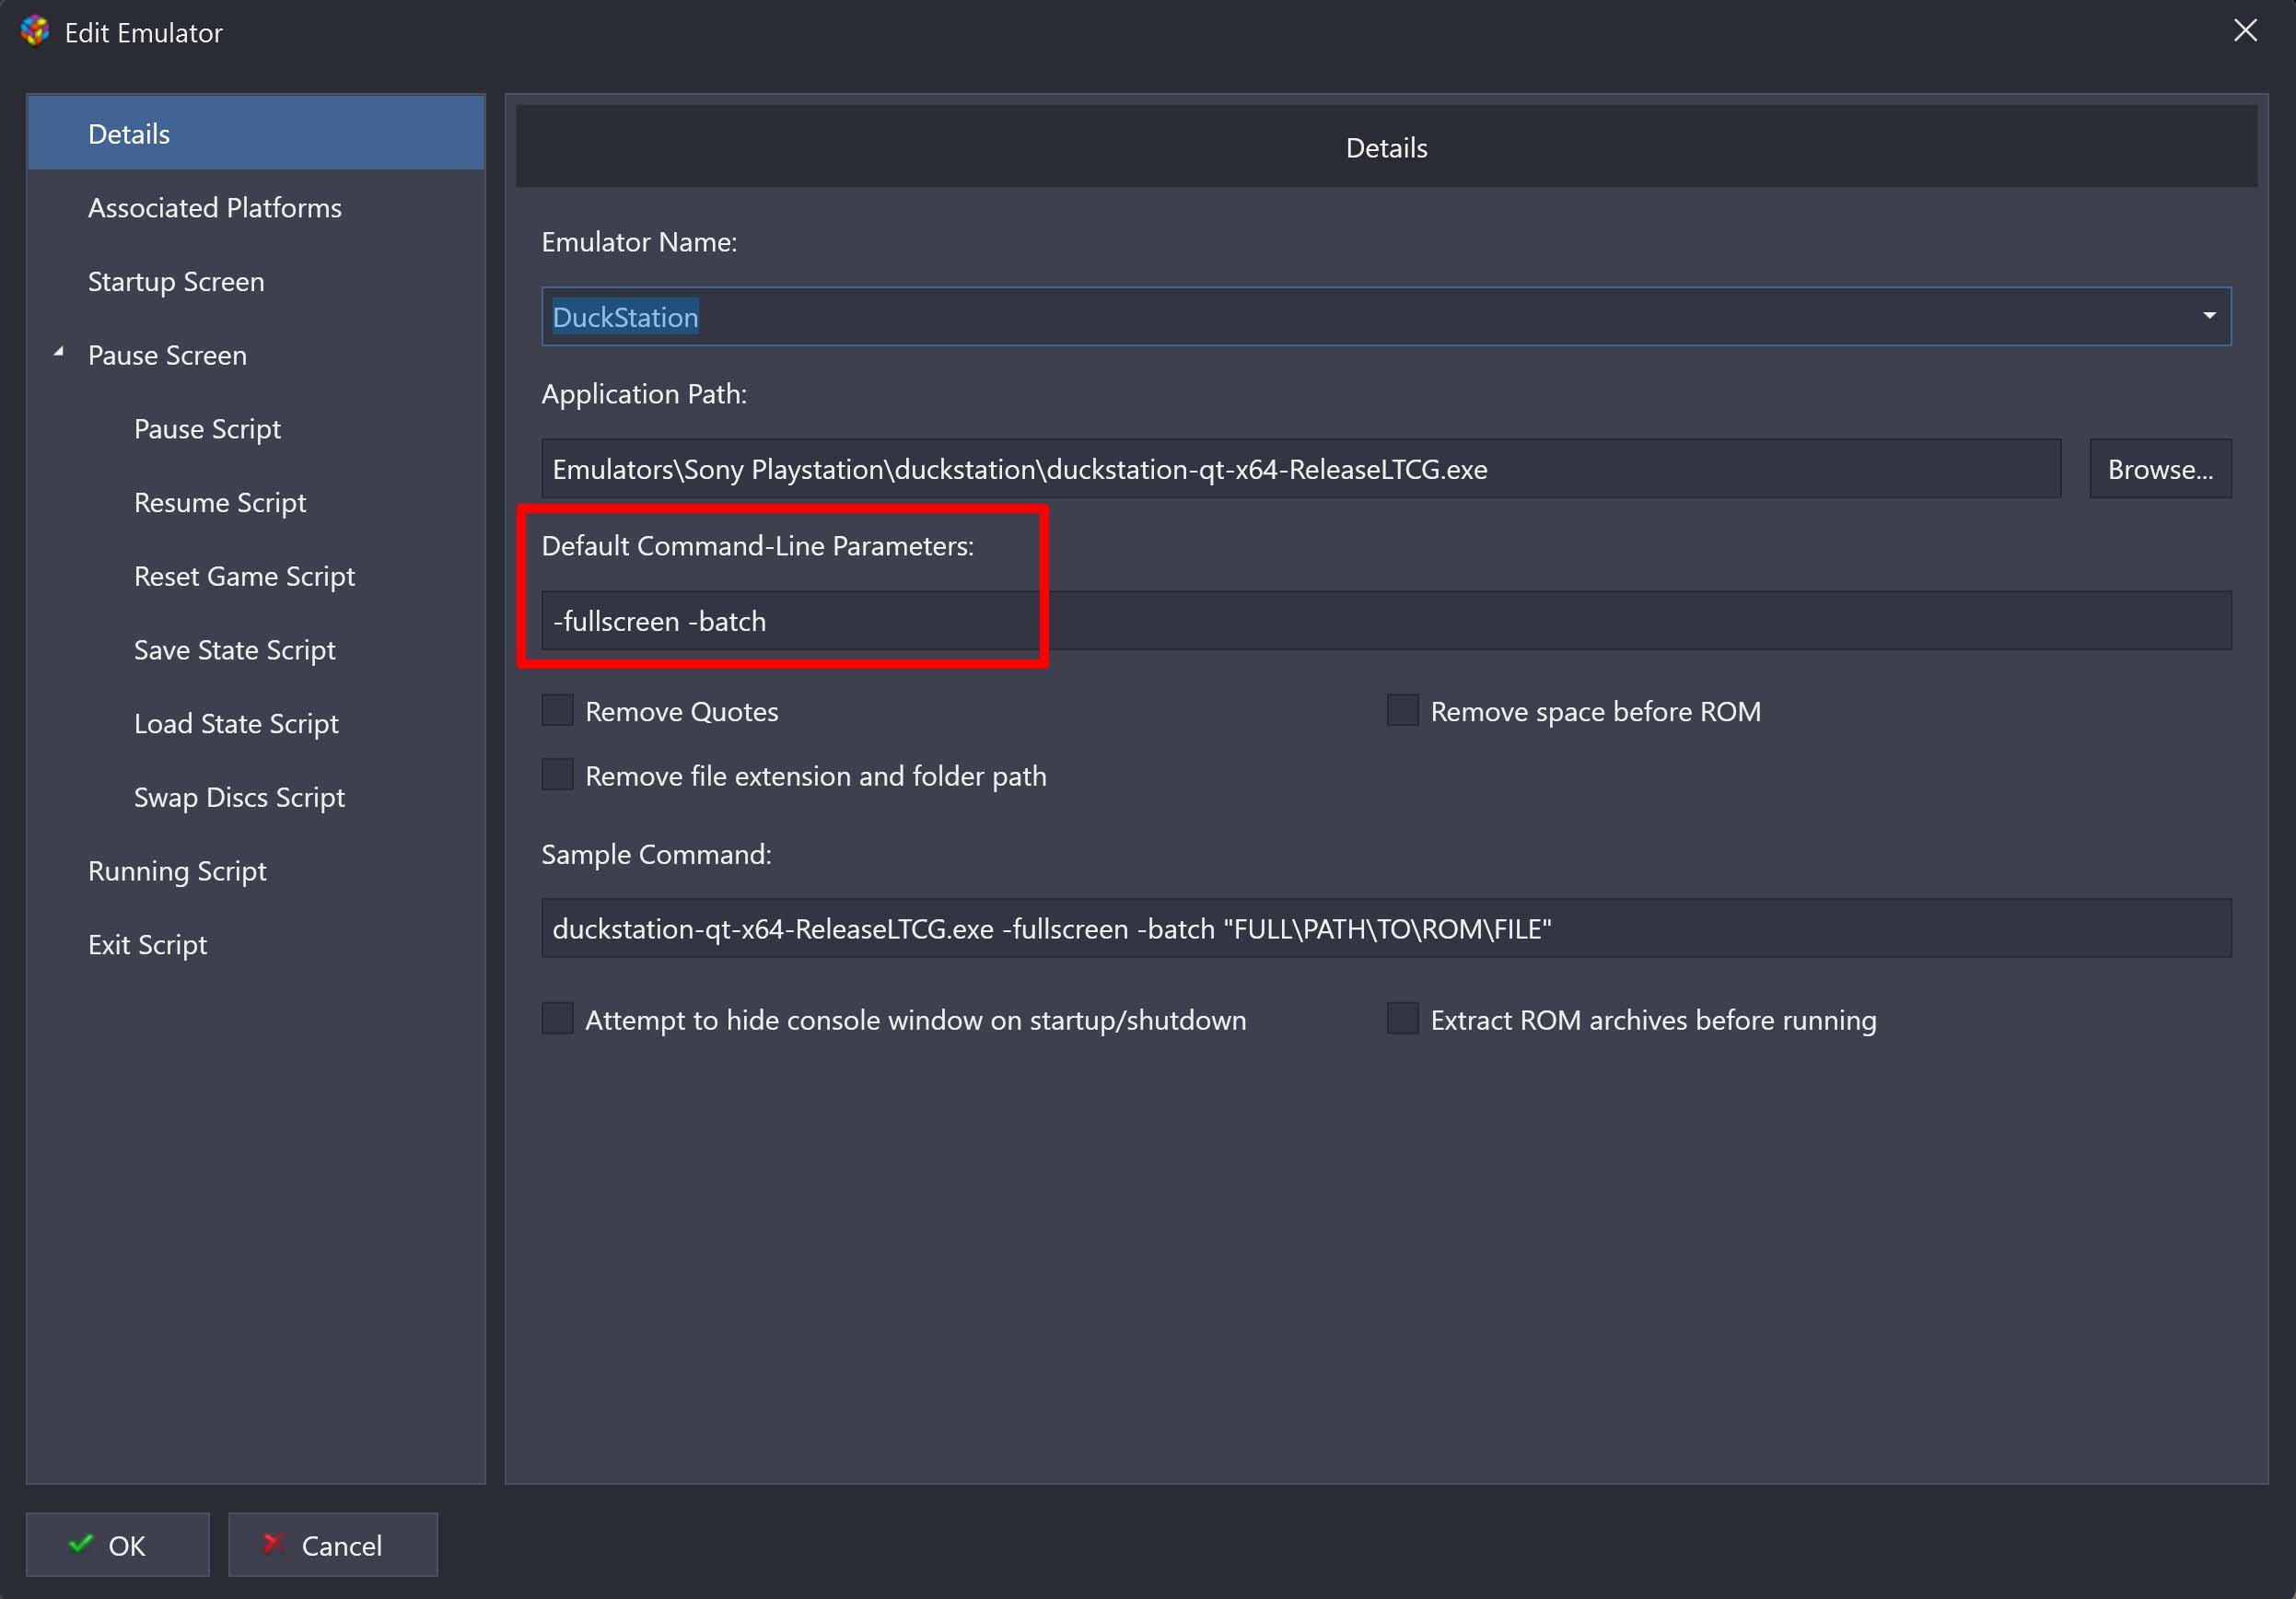The height and width of the screenshot is (1599, 2296).
Task: Enable Remove space before ROM checkbox
Action: [1402, 711]
